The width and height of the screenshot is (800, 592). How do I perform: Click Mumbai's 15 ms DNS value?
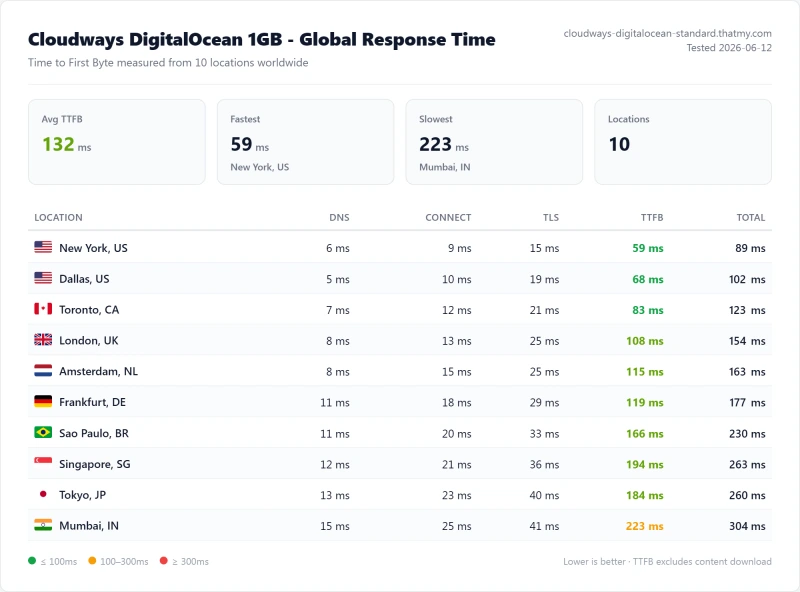coord(335,526)
